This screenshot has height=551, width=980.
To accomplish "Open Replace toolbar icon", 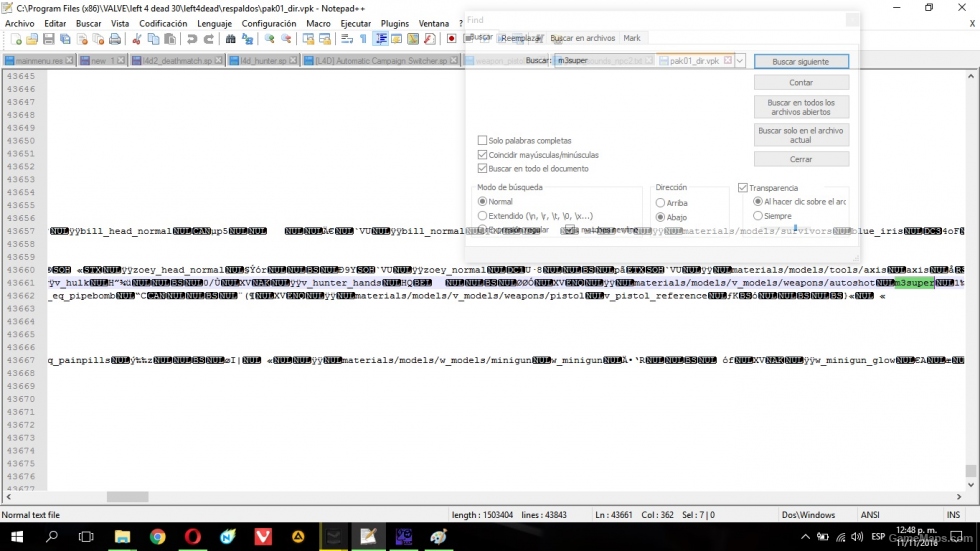I will (248, 39).
